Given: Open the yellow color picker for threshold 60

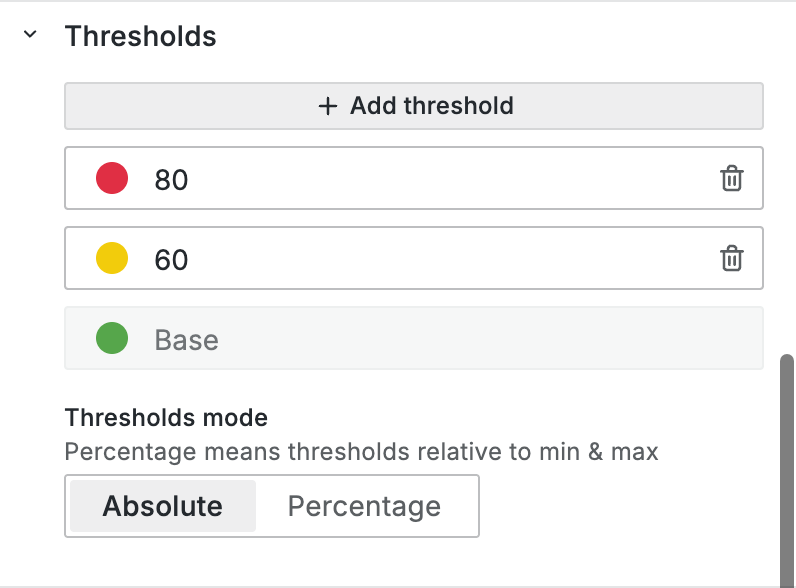Looking at the screenshot, I should pyautogui.click(x=112, y=259).
